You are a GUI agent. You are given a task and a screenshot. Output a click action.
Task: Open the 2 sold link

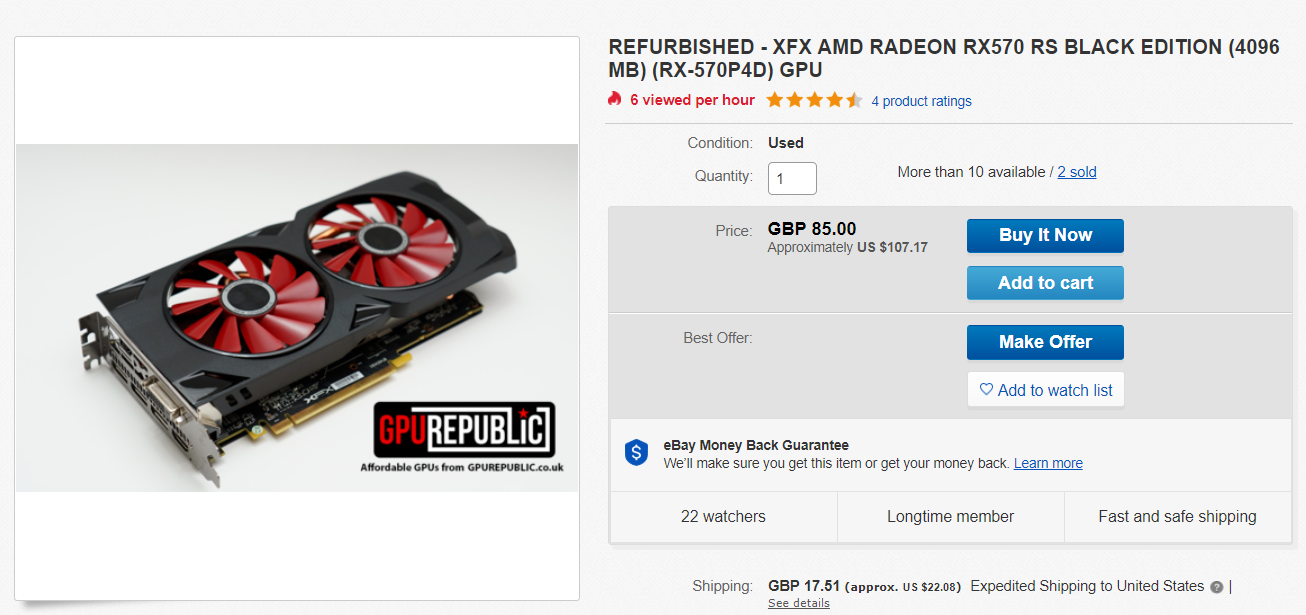pyautogui.click(x=1077, y=172)
